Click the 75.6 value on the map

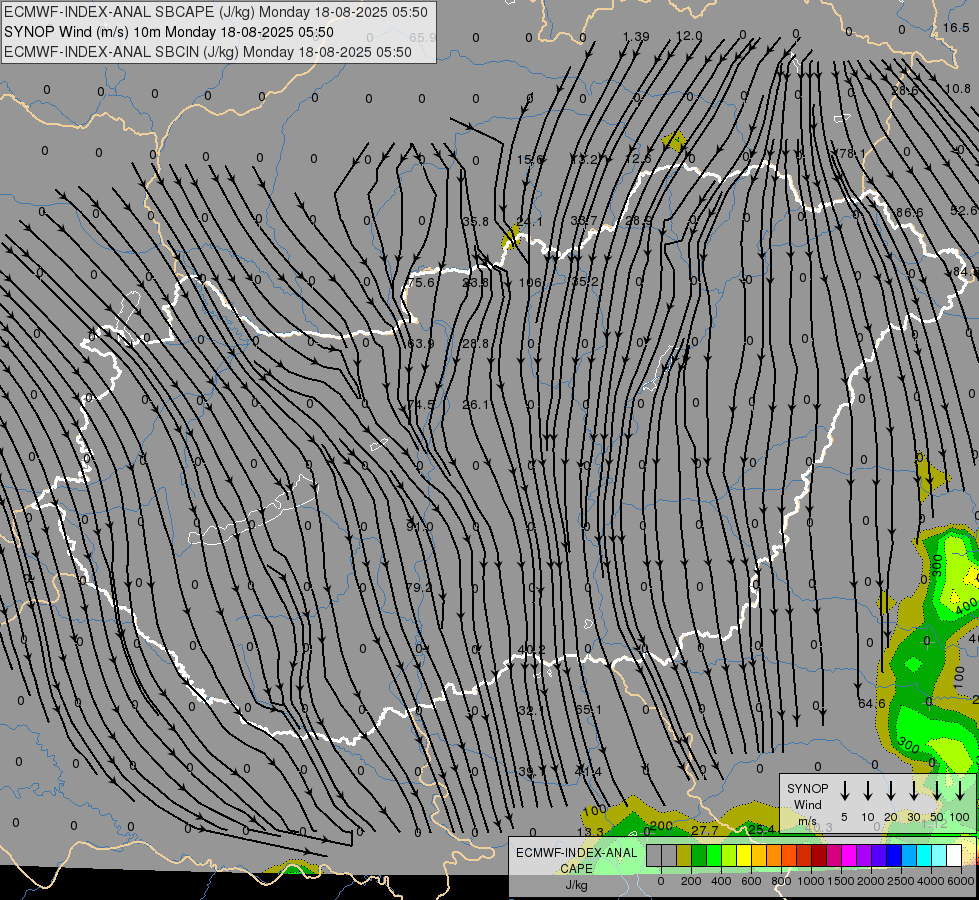pyautogui.click(x=420, y=282)
